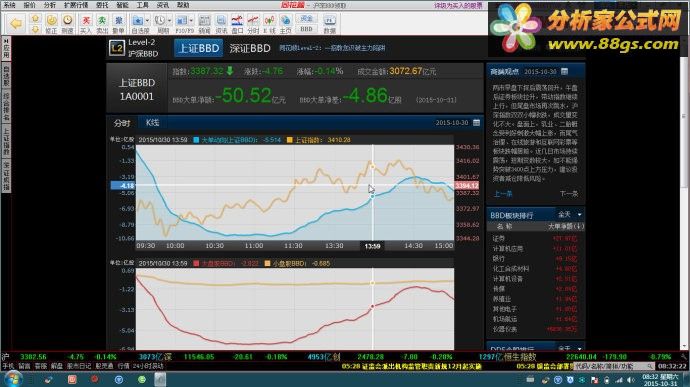Click the calendar icon beside chart date 2015-10-30
This screenshot has width=690, height=387.
click(477, 122)
